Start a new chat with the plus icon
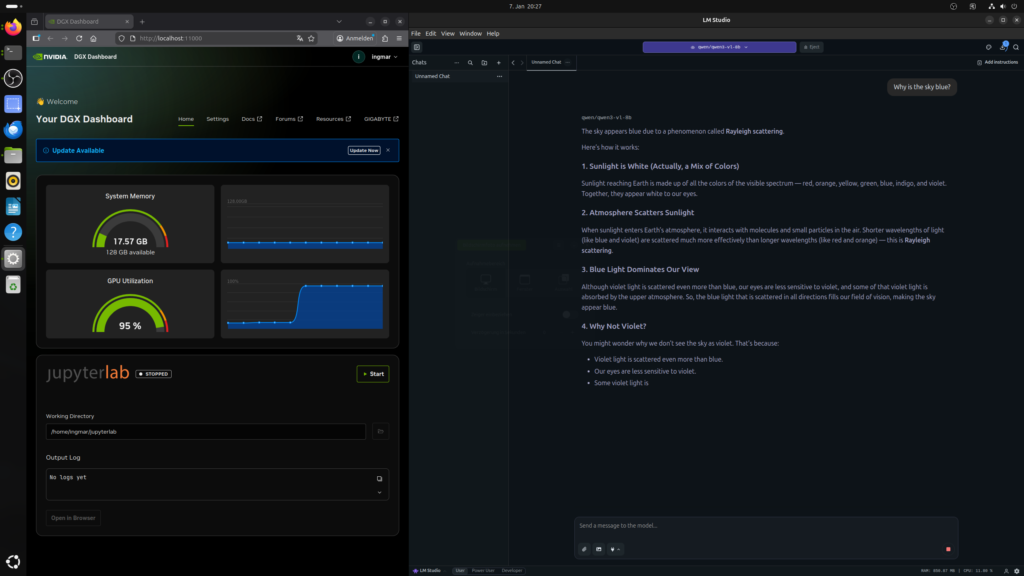Screen dimensions: 1024x576 pyautogui.click(x=497, y=62)
